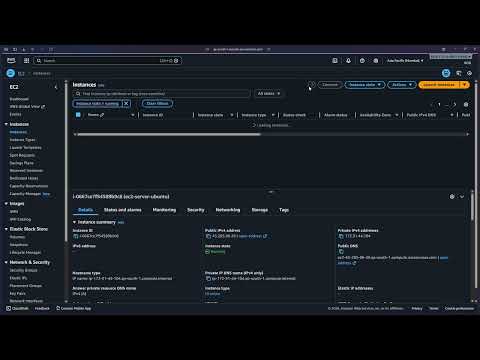
Task: Copy the Instance ID value
Action: pyautogui.click(x=76, y=236)
